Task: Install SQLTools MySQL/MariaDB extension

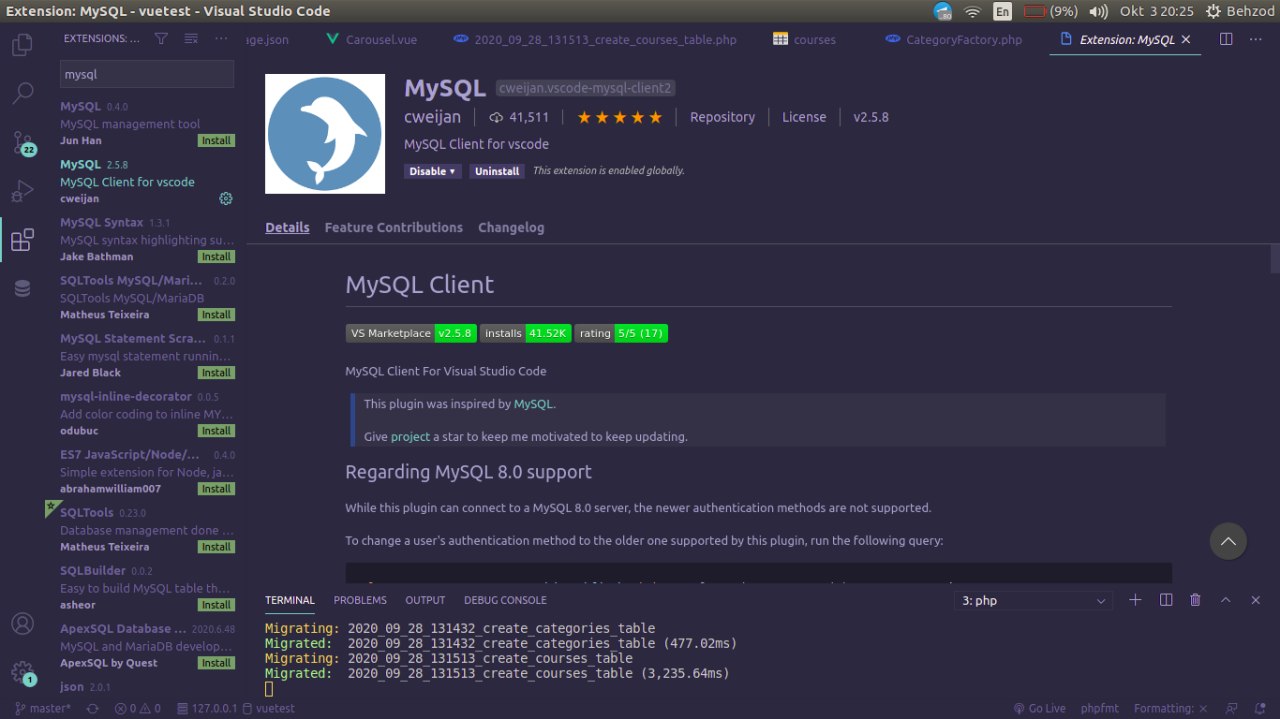Action: coord(216,315)
